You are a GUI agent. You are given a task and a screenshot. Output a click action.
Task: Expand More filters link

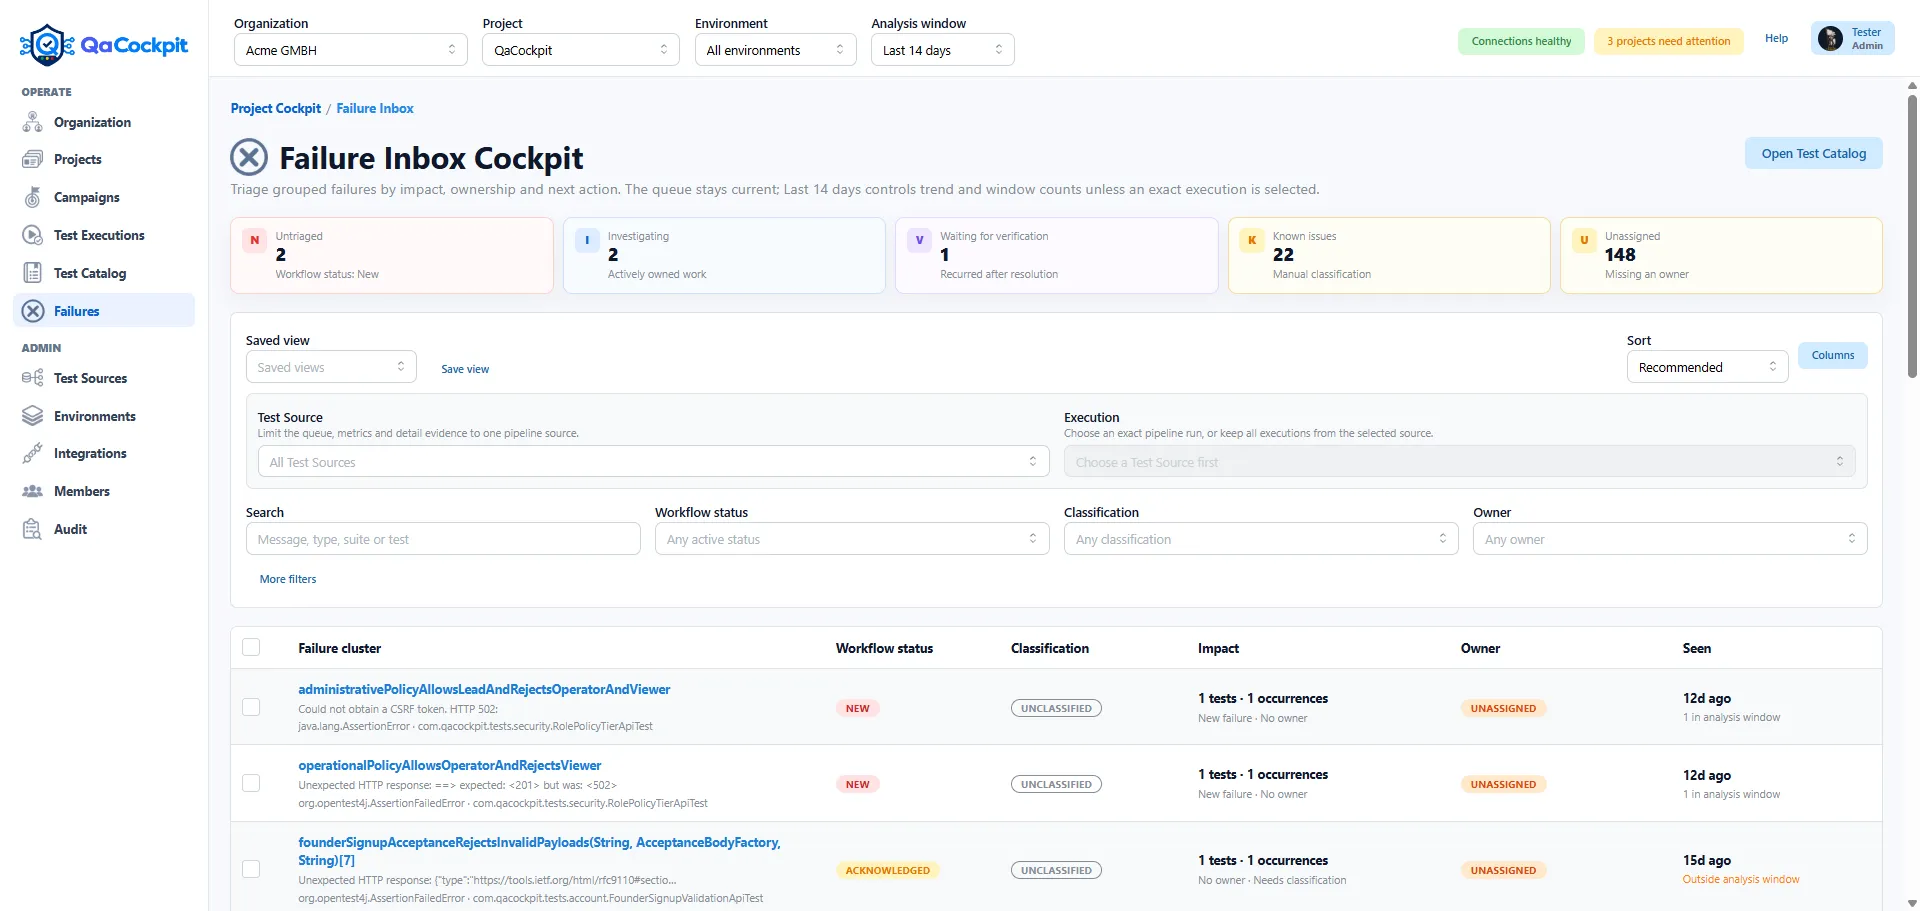click(x=288, y=579)
